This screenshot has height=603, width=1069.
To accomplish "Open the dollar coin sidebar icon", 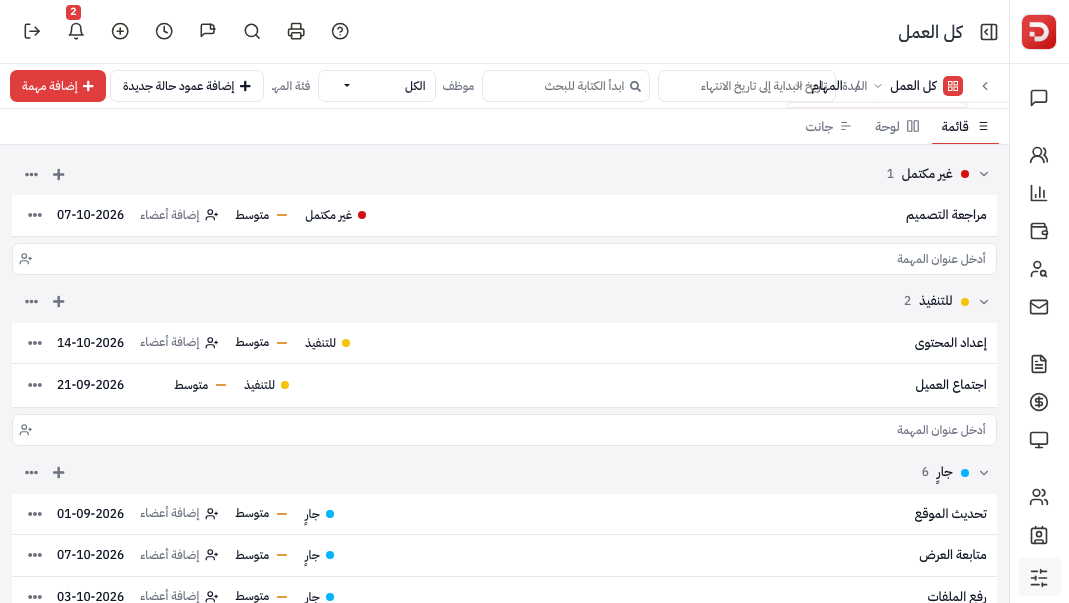I will [x=1039, y=402].
